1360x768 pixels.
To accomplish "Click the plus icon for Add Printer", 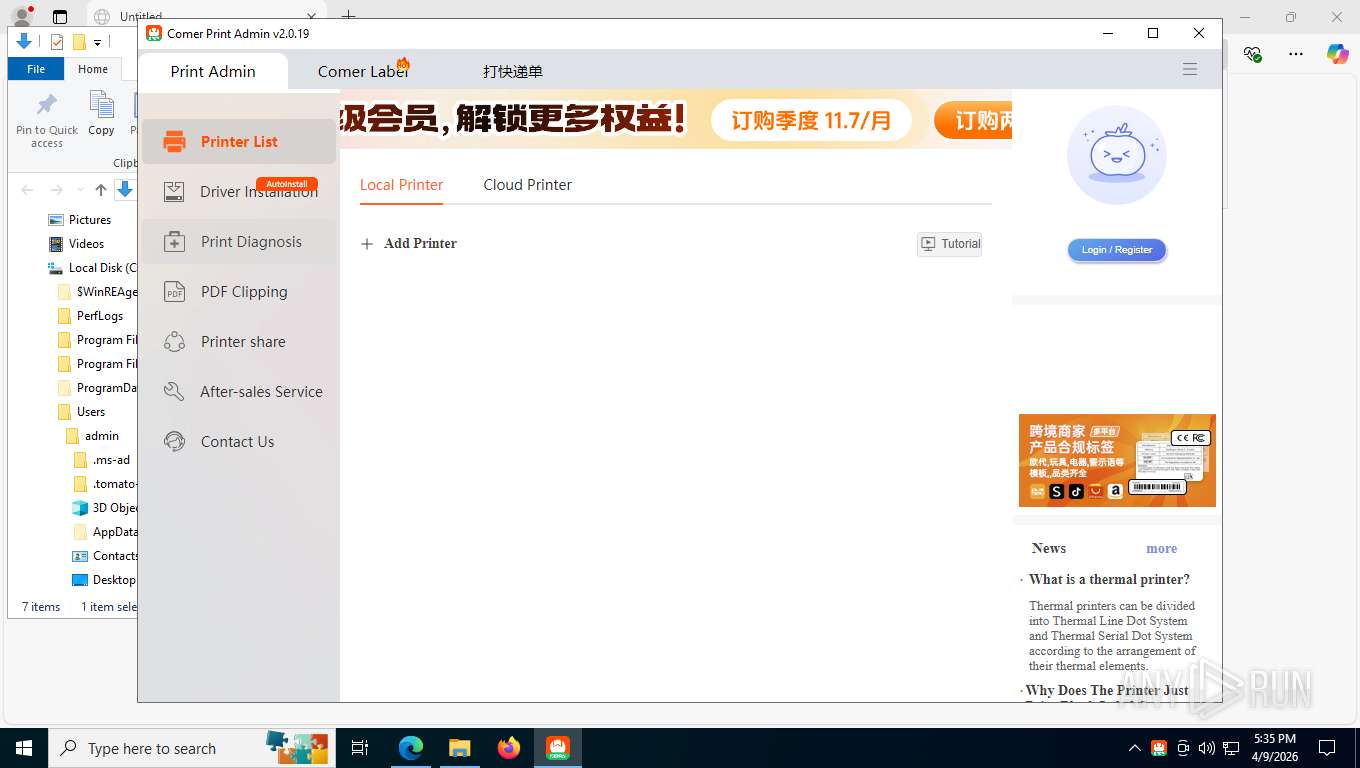I will (367, 244).
